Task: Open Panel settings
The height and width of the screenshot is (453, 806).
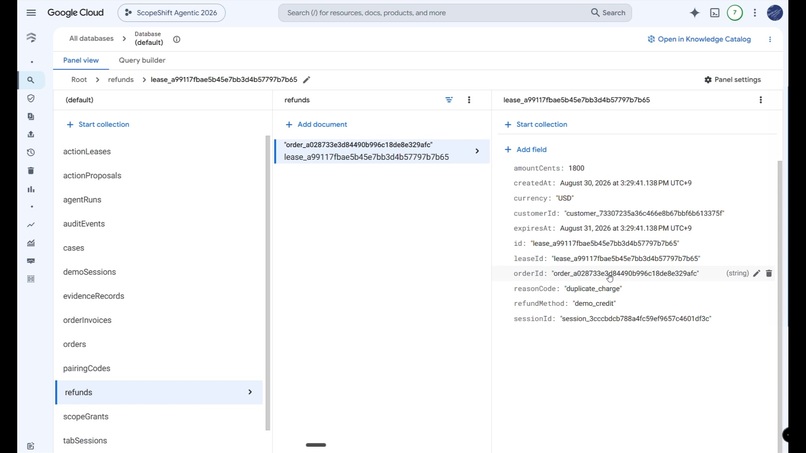Action: pyautogui.click(x=732, y=80)
